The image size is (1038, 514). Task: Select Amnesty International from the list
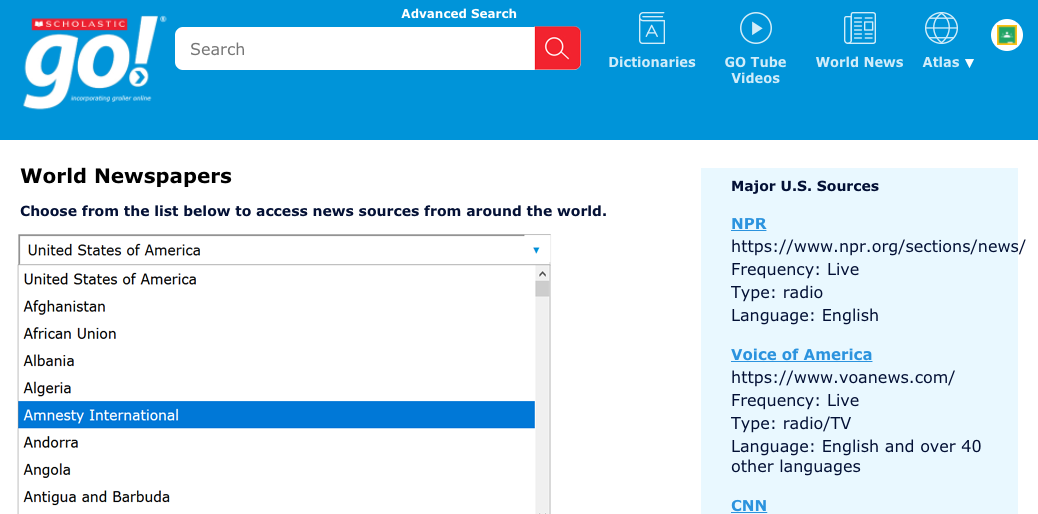click(x=101, y=415)
